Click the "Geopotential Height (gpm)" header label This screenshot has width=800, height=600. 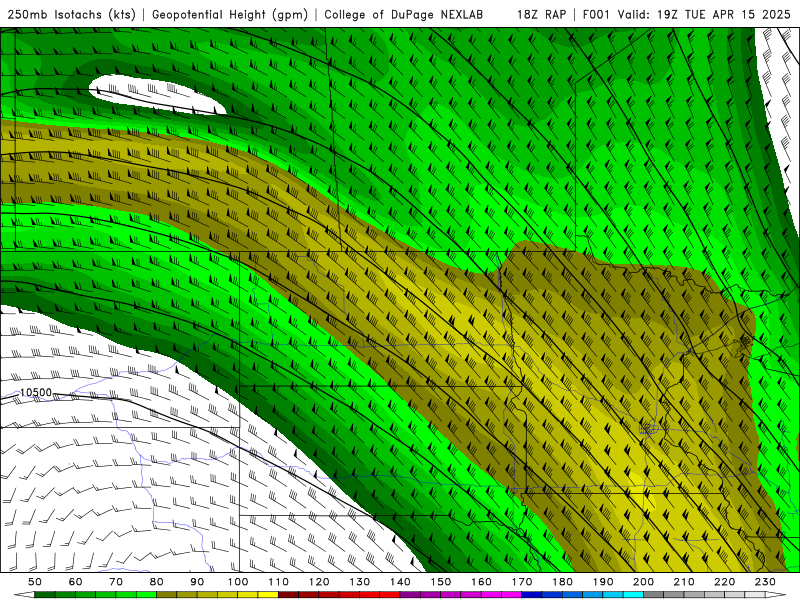[230, 14]
